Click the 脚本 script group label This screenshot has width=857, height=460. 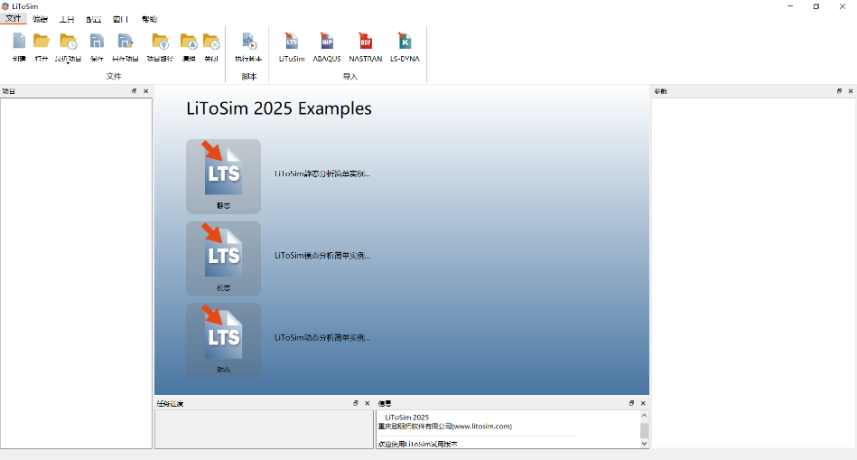[x=249, y=76]
